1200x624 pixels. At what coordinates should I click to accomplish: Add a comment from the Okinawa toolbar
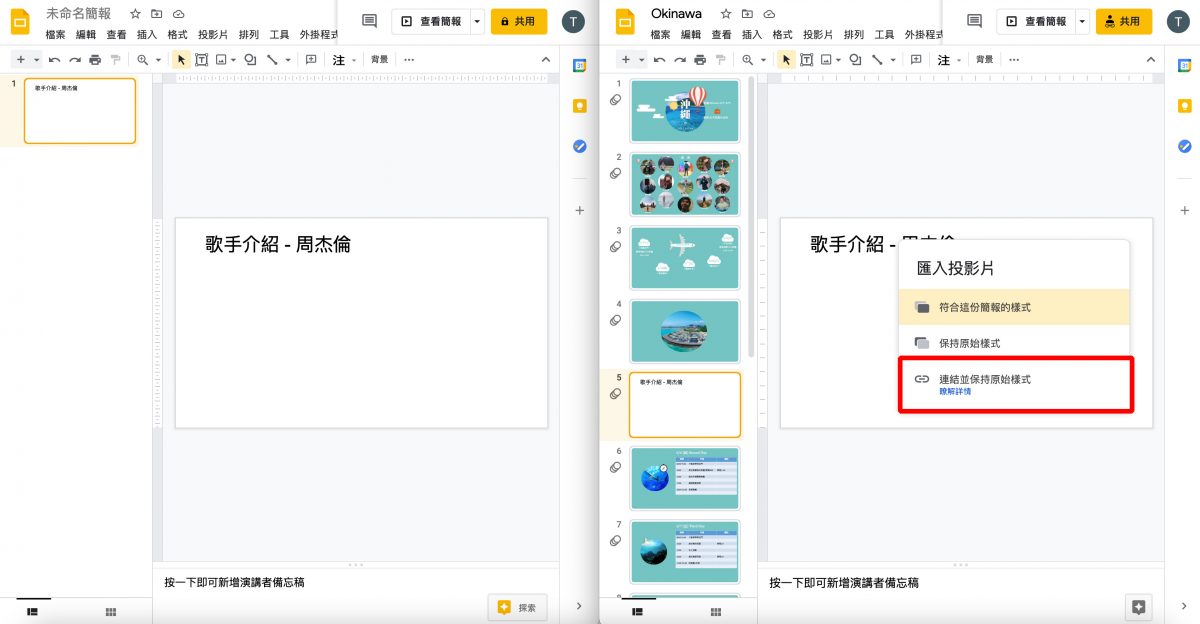[x=916, y=60]
